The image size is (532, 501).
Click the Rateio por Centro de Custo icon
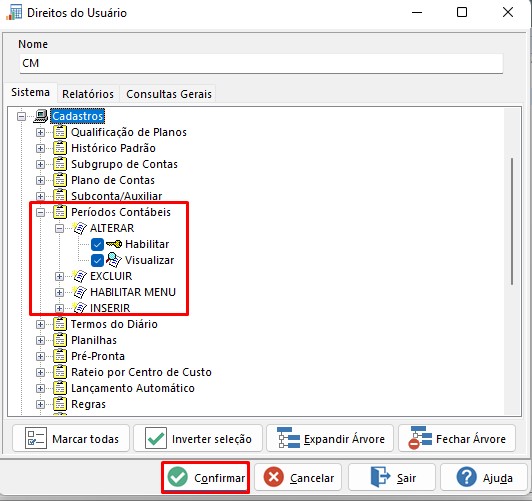(x=60, y=372)
